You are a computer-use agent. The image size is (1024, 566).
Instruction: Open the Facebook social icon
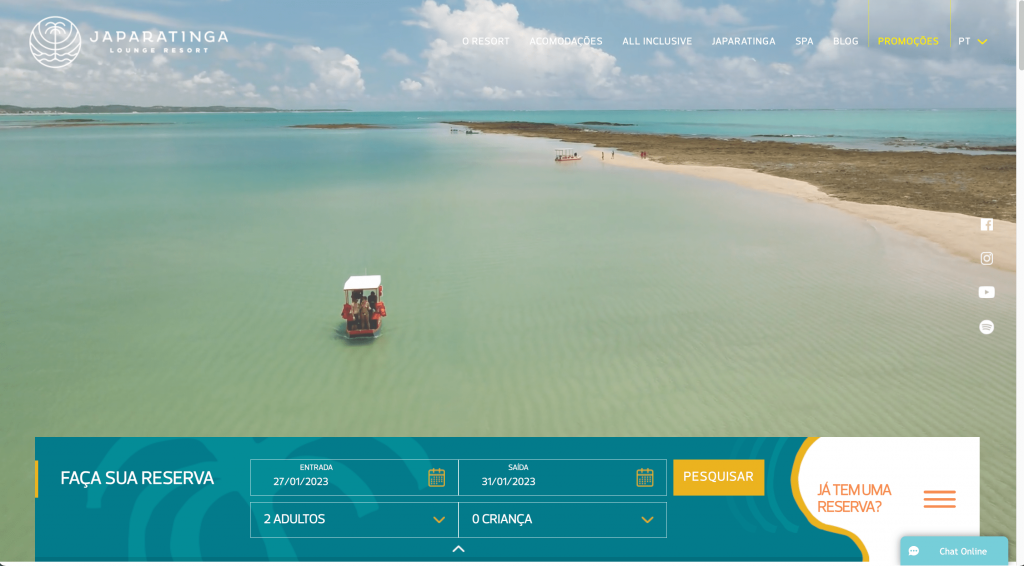click(987, 225)
